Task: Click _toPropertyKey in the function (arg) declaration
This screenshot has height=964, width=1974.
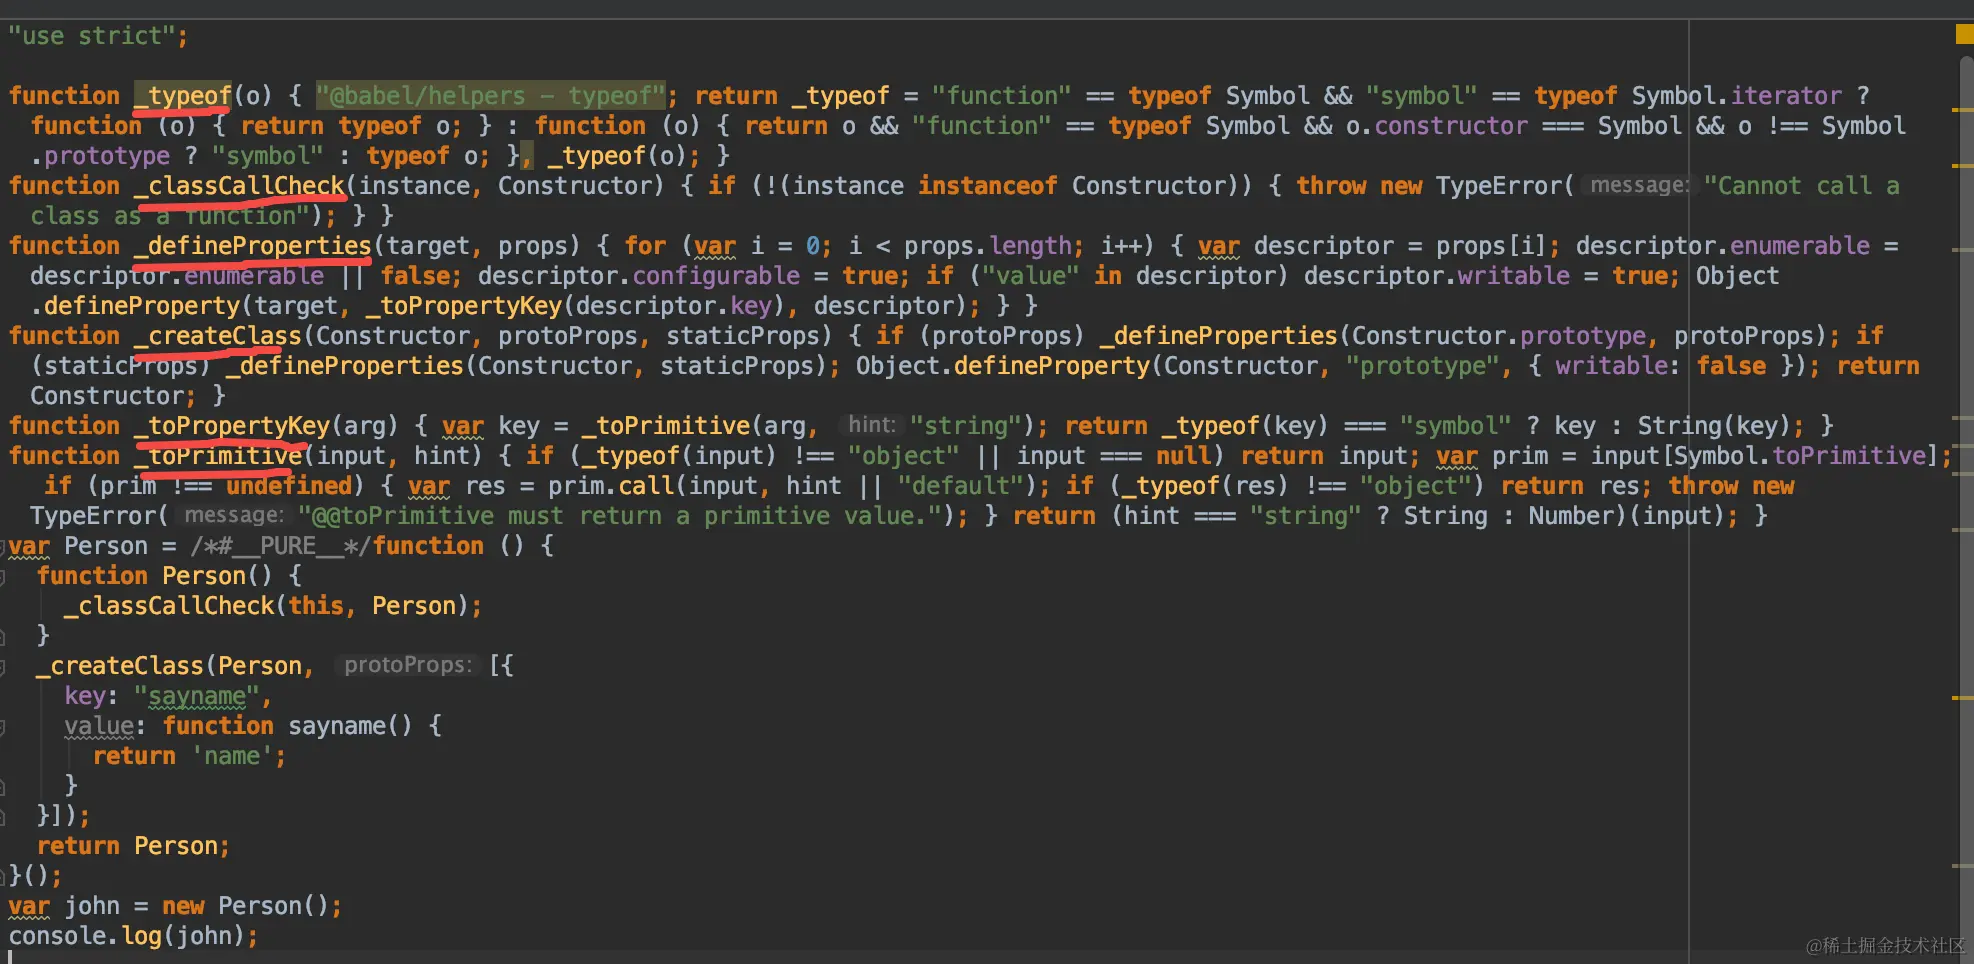Action: (x=232, y=426)
